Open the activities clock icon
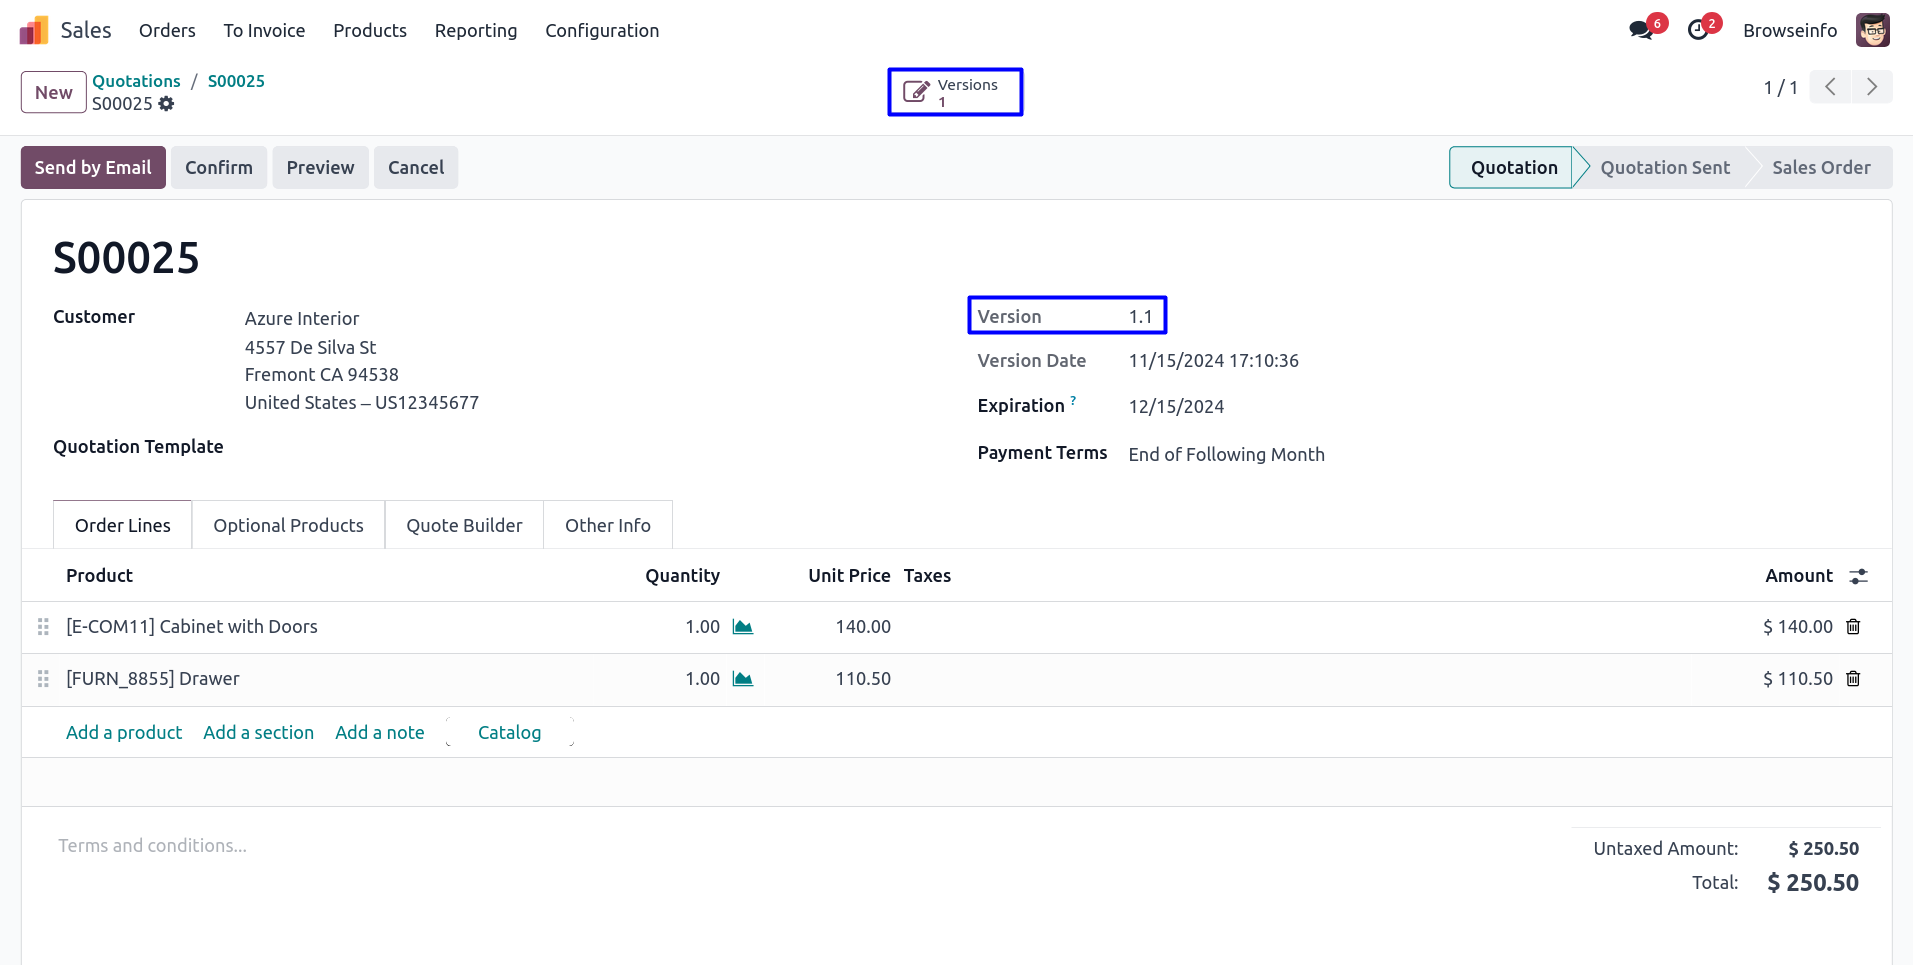 (1698, 30)
